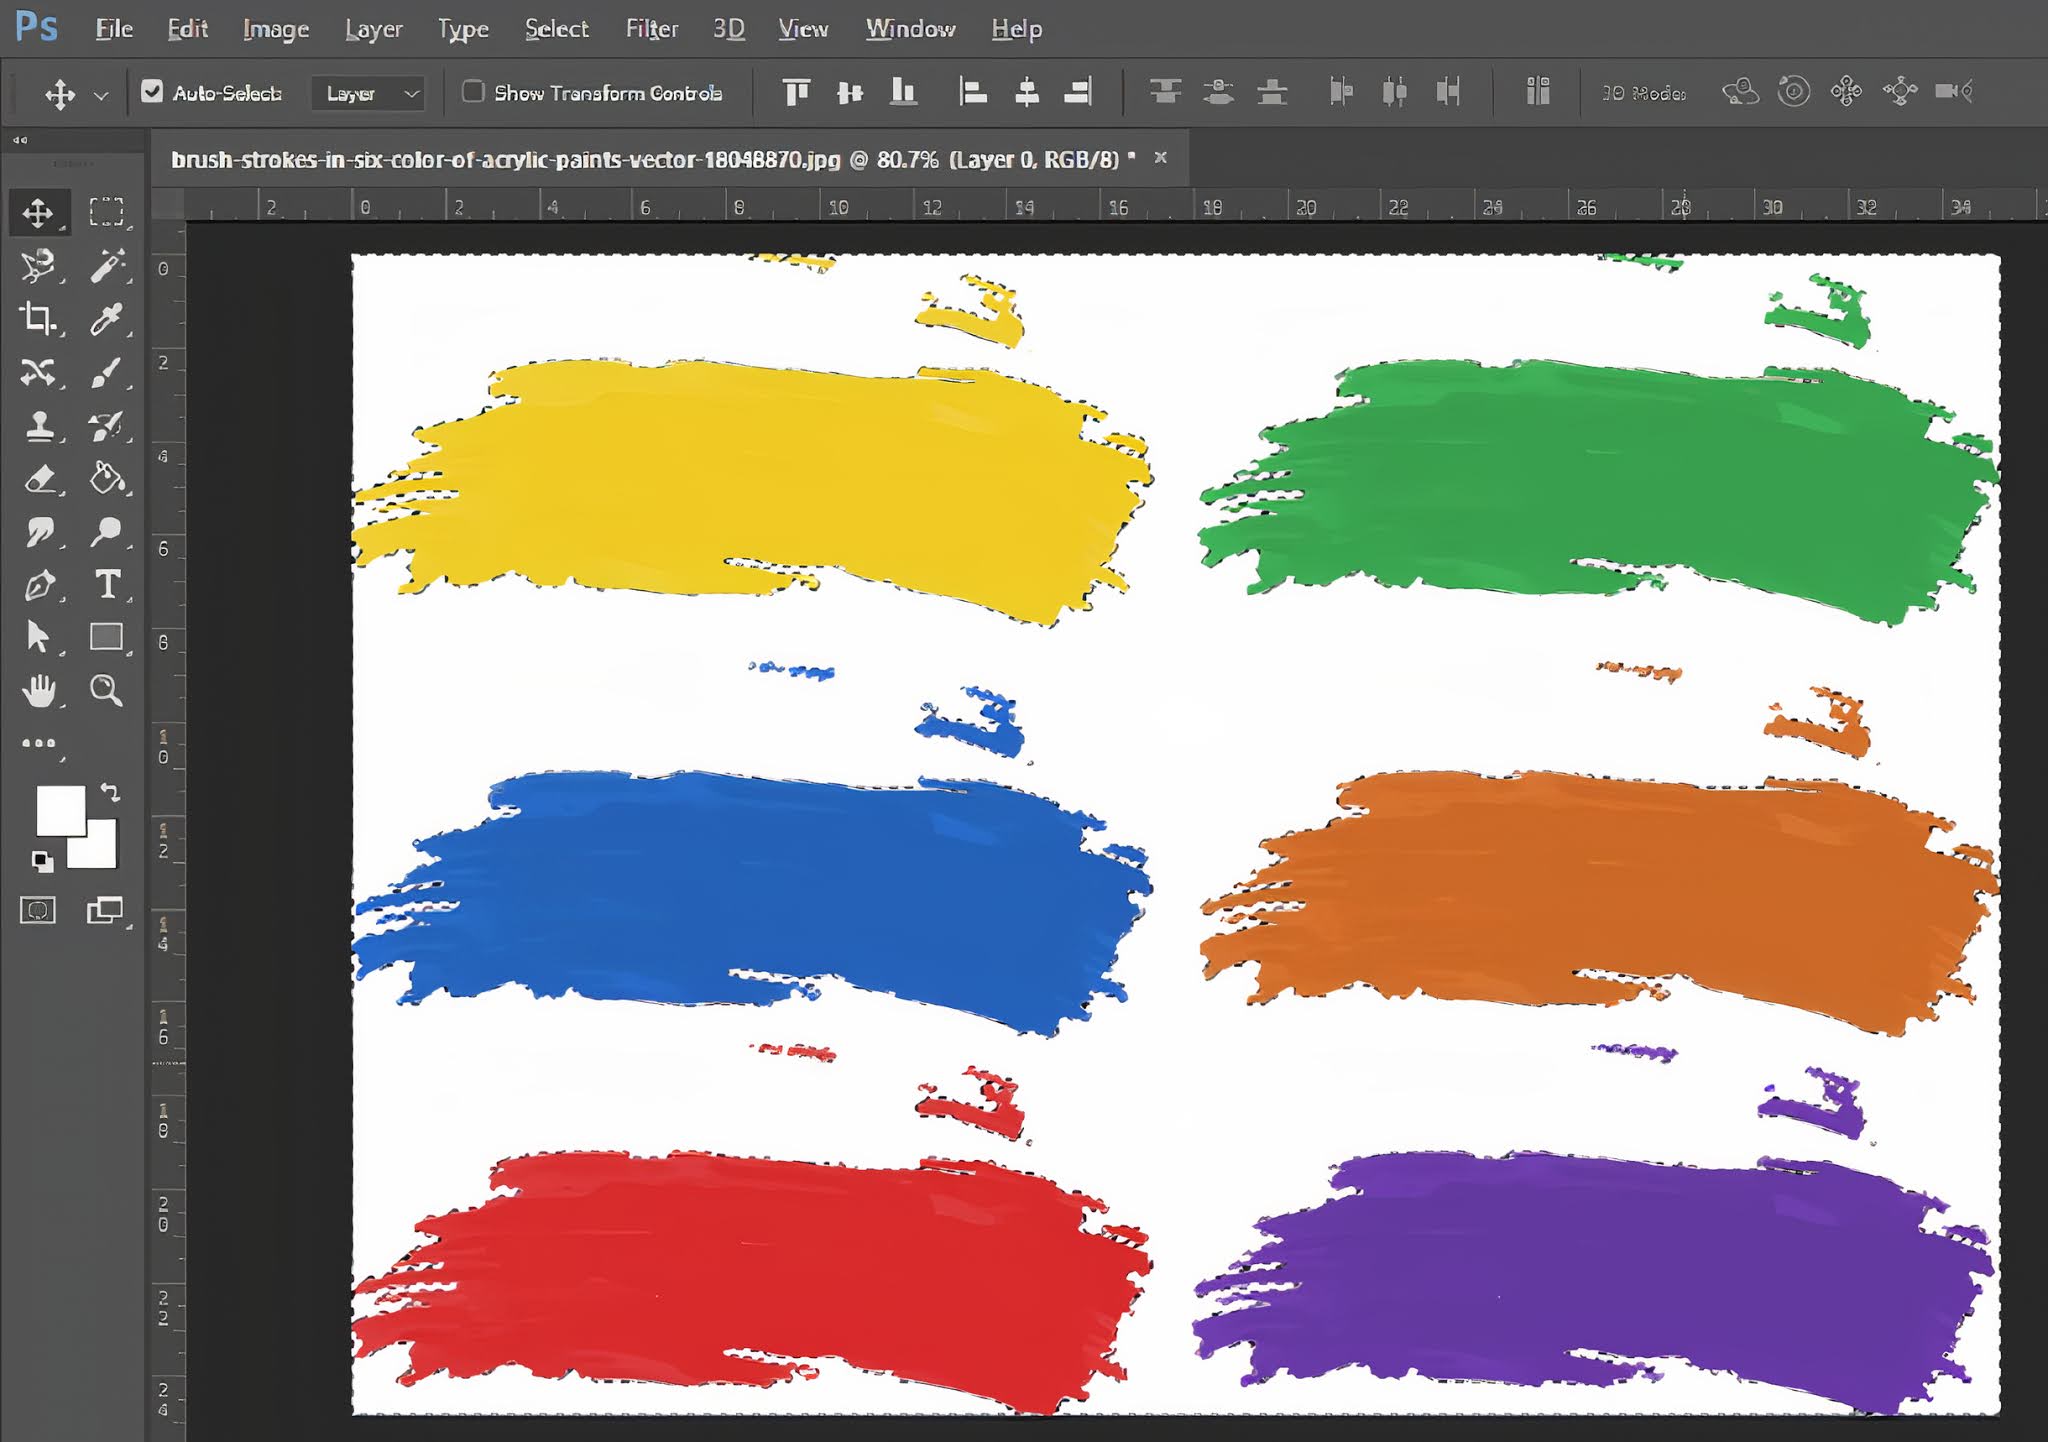Screen dimensions: 2048x1442
Task: Open the Auto-Select Layer dropdown
Action: tap(368, 93)
